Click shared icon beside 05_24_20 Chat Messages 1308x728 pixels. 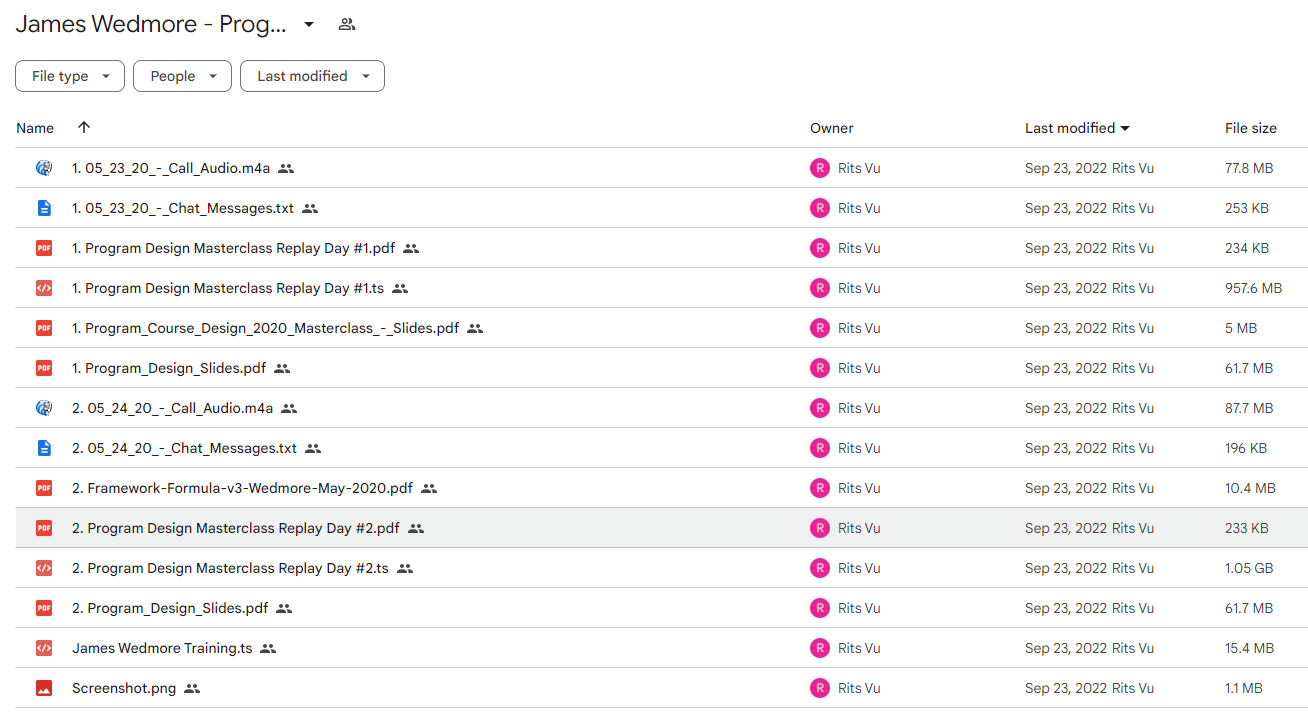(x=313, y=448)
